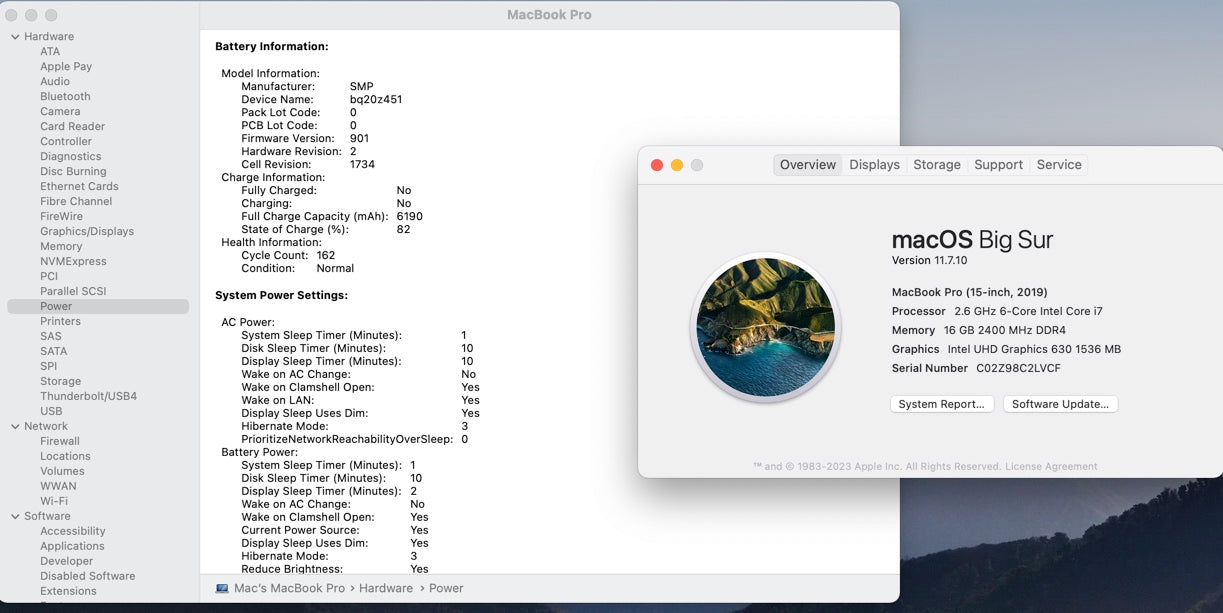Image resolution: width=1223 pixels, height=613 pixels.
Task: Click Hardware in the bottom path bar
Action: click(385, 588)
